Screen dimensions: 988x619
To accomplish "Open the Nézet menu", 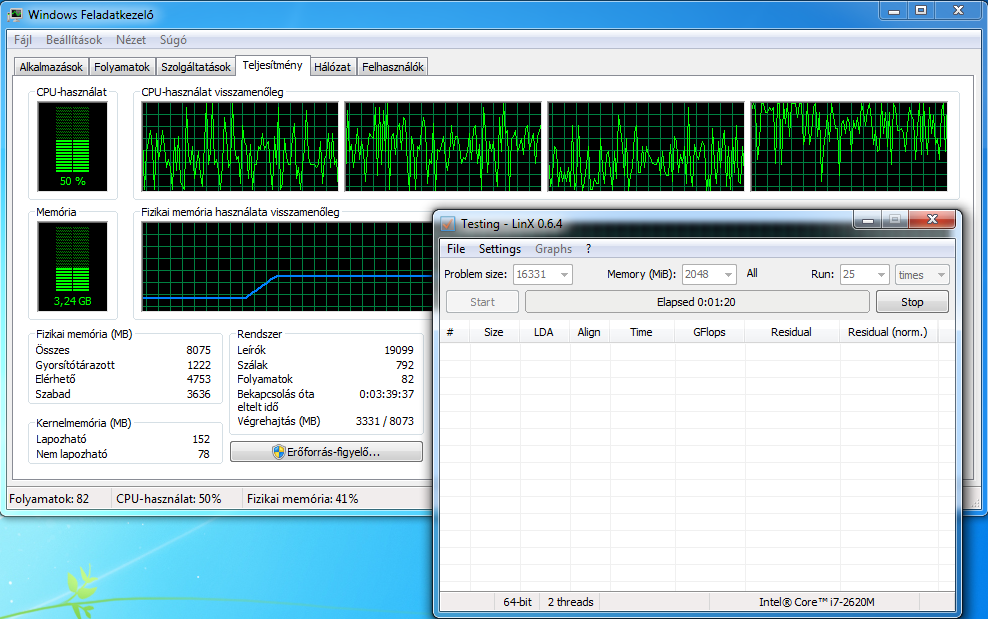I will point(131,40).
